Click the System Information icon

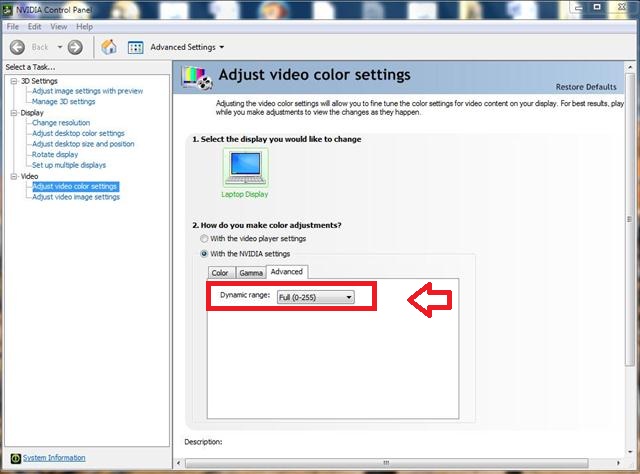tap(16, 458)
